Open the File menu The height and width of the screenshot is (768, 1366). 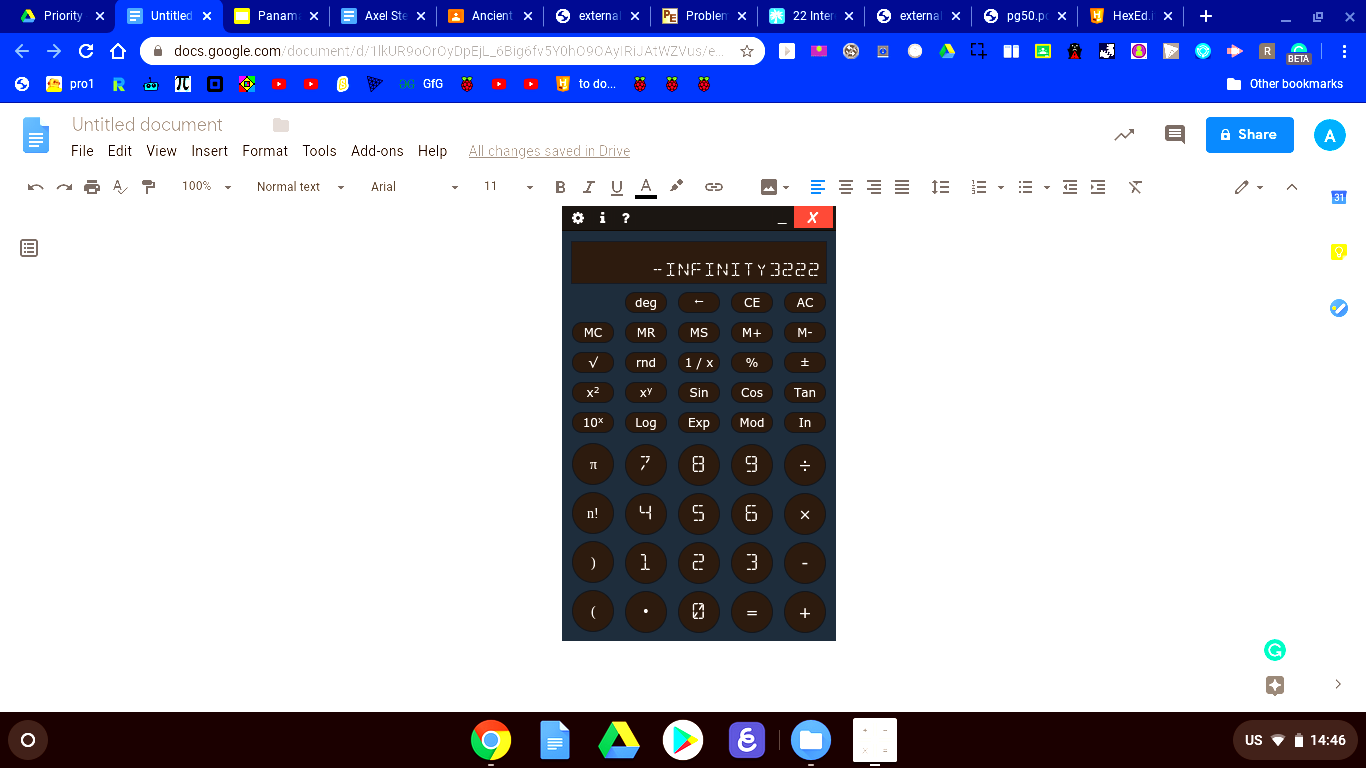pos(82,151)
